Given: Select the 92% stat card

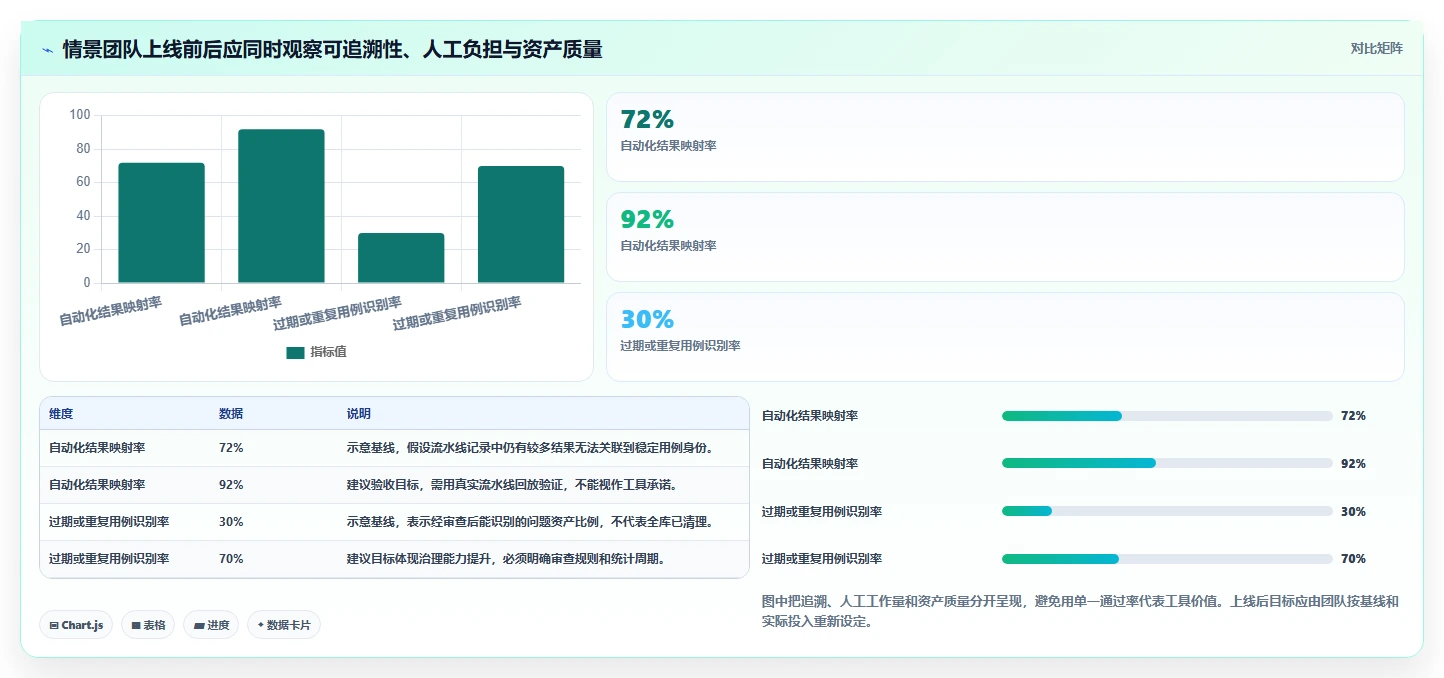Looking at the screenshot, I should coord(1005,237).
